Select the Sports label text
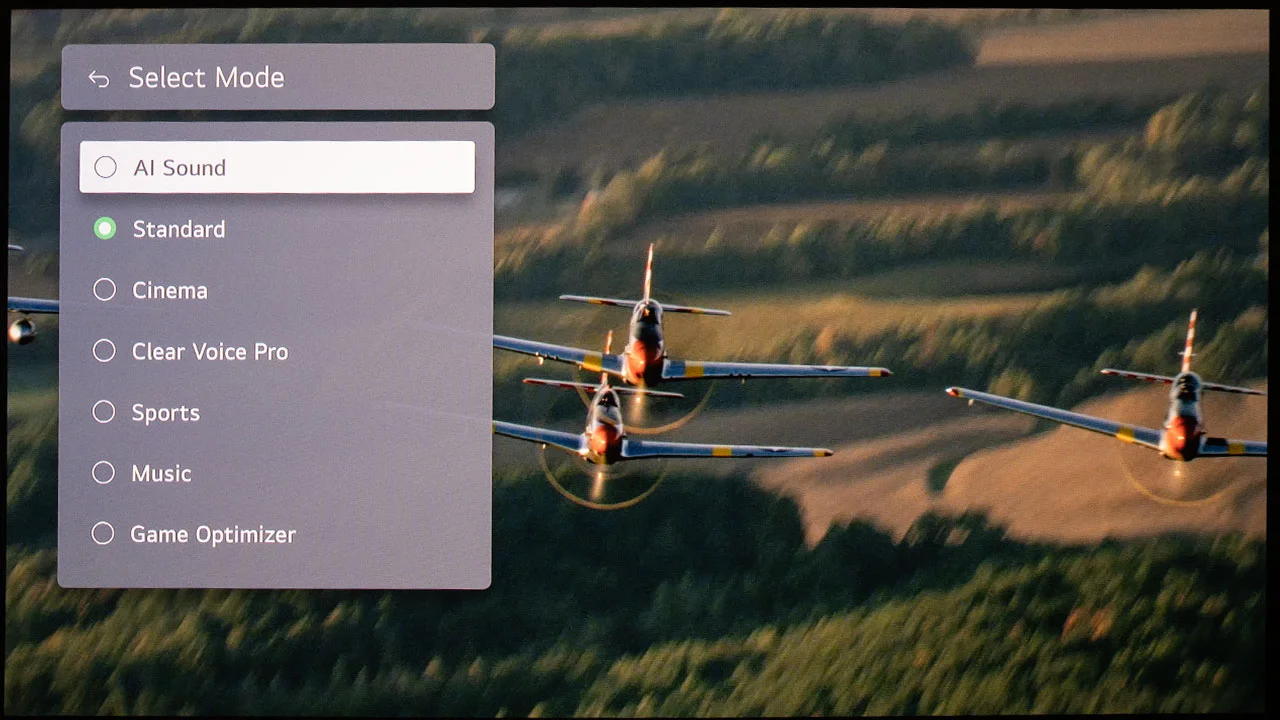1280x720 pixels. click(x=165, y=413)
